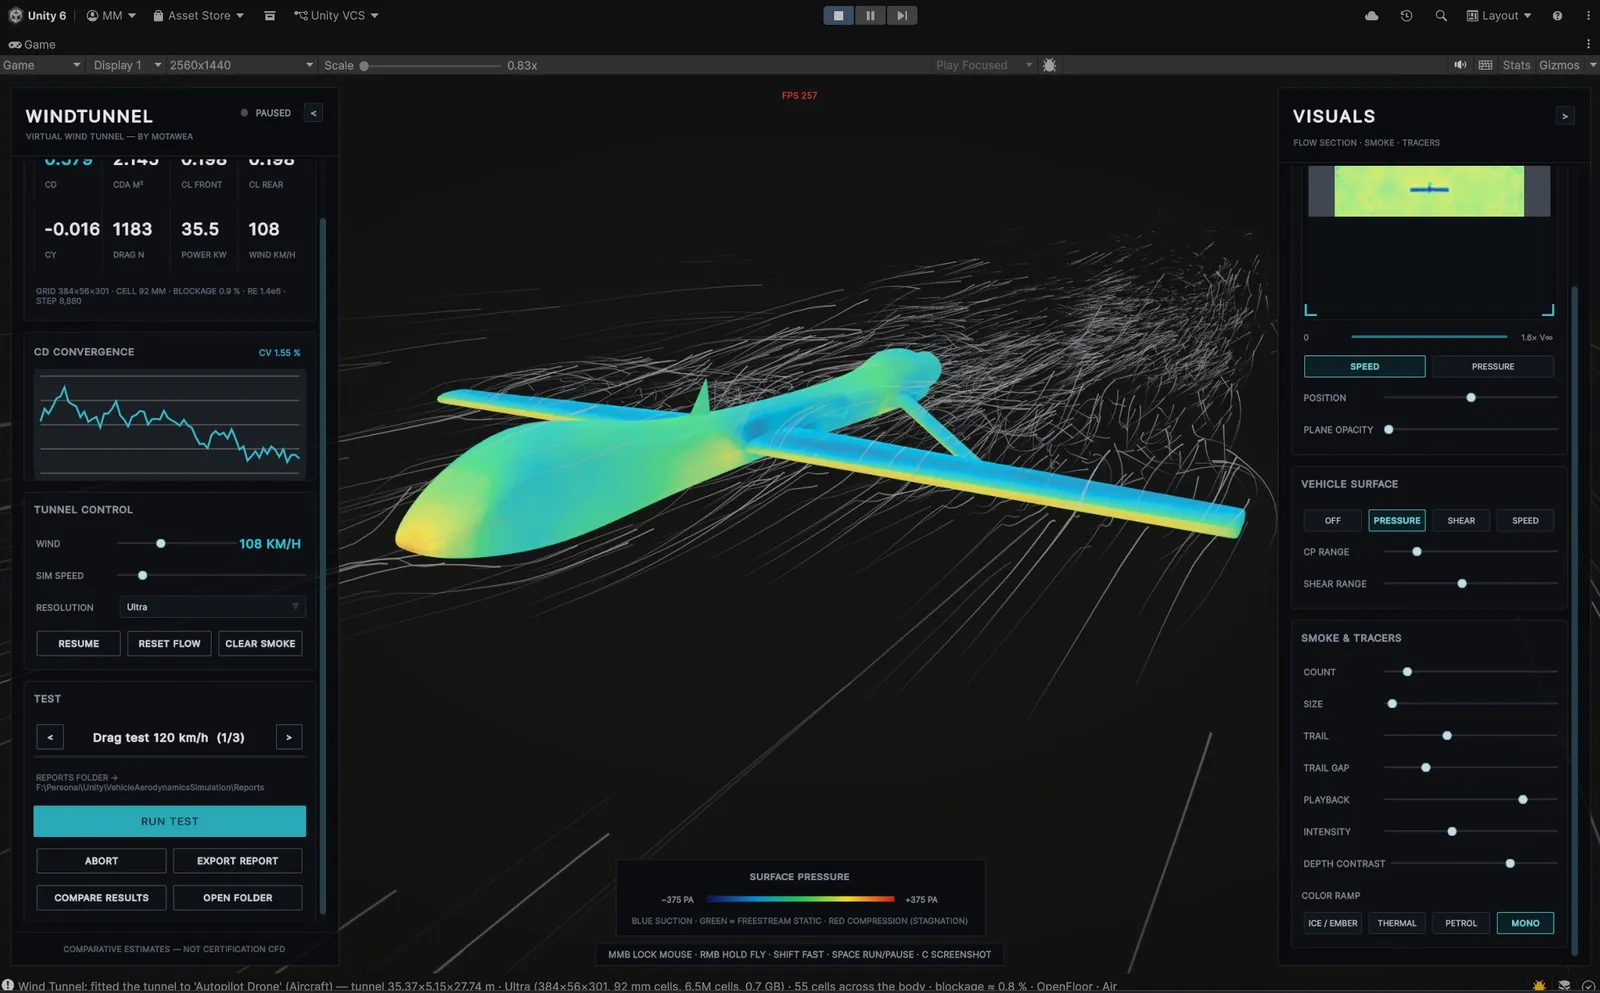Open the Asset Store dropdown
This screenshot has height=993, width=1600.
198,16
